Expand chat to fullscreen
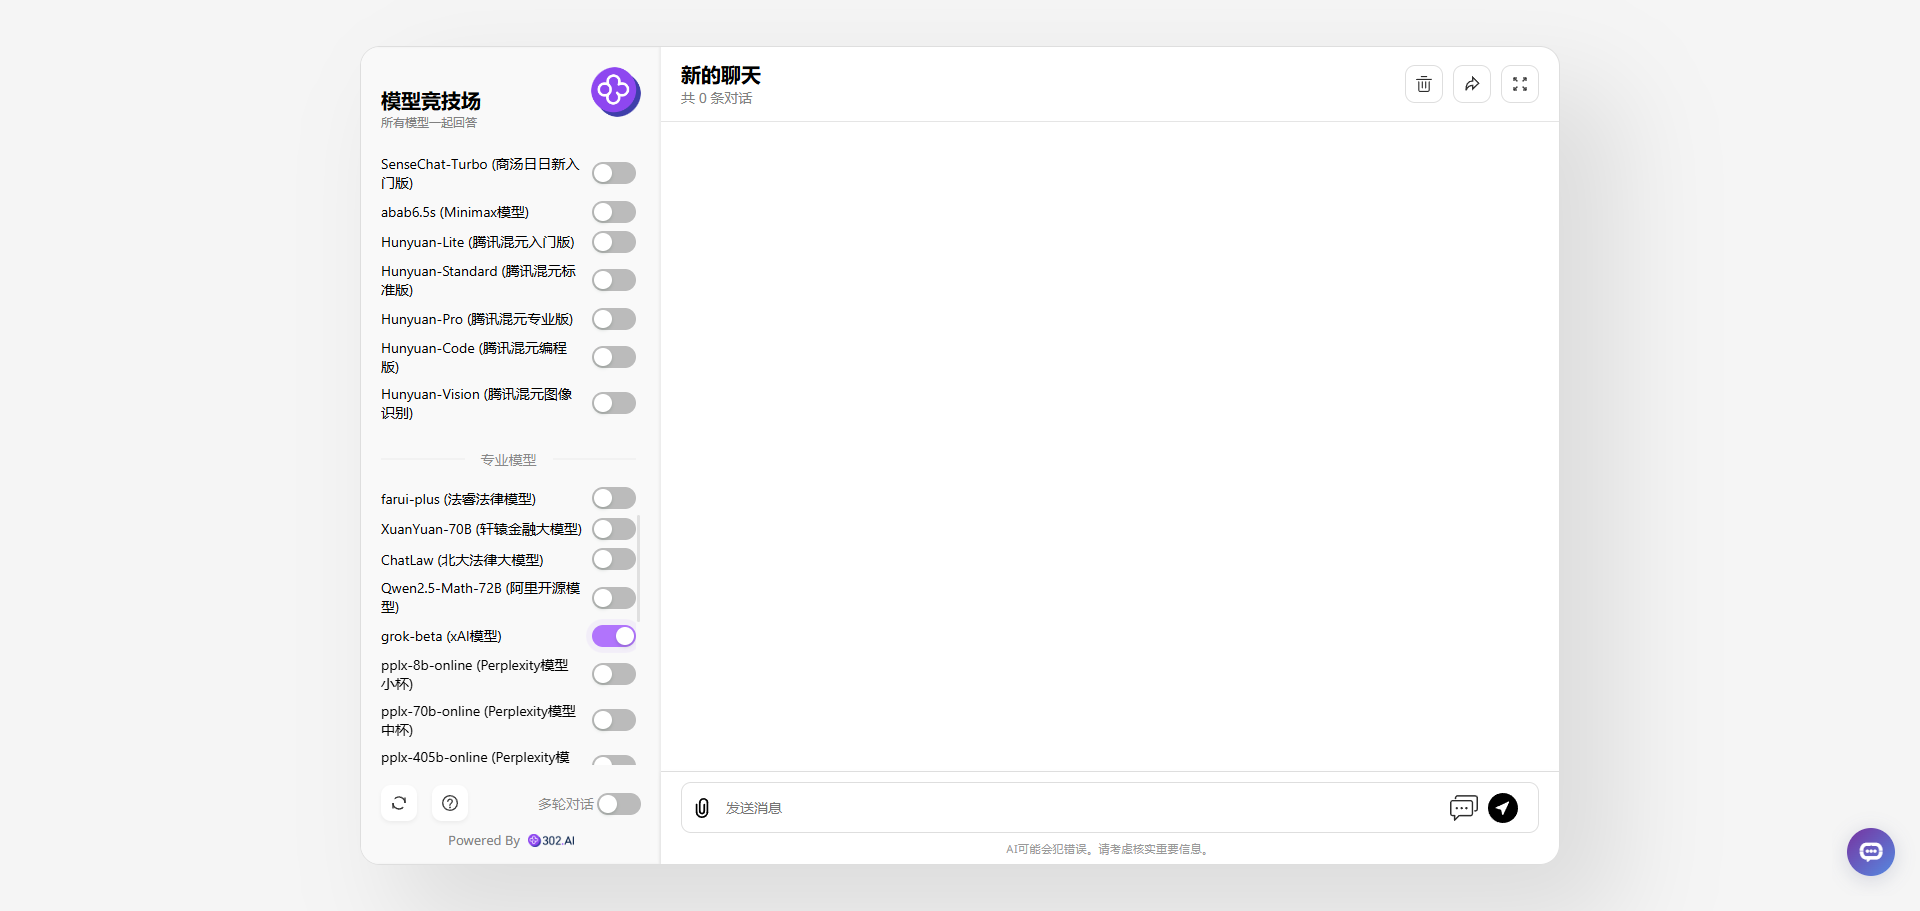 (x=1520, y=84)
